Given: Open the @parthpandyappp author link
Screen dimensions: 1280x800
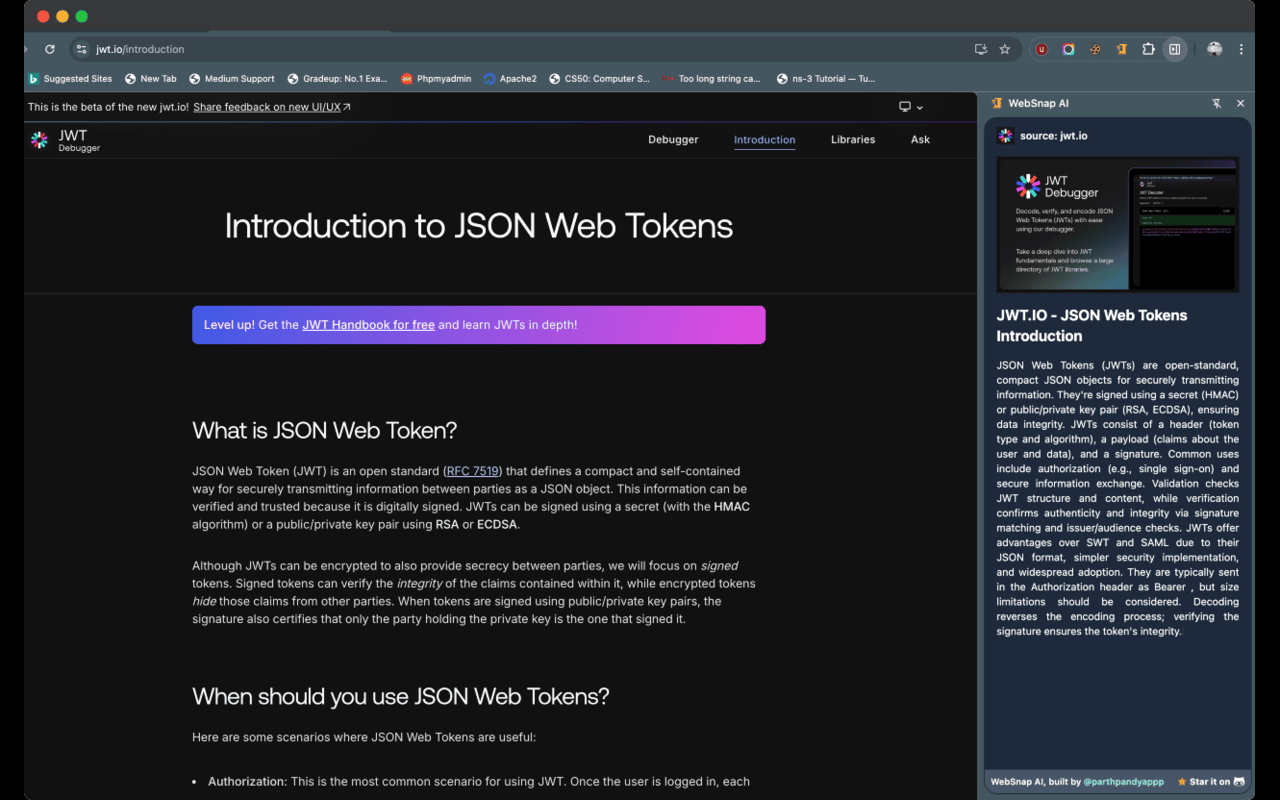Looking at the screenshot, I should point(1124,782).
